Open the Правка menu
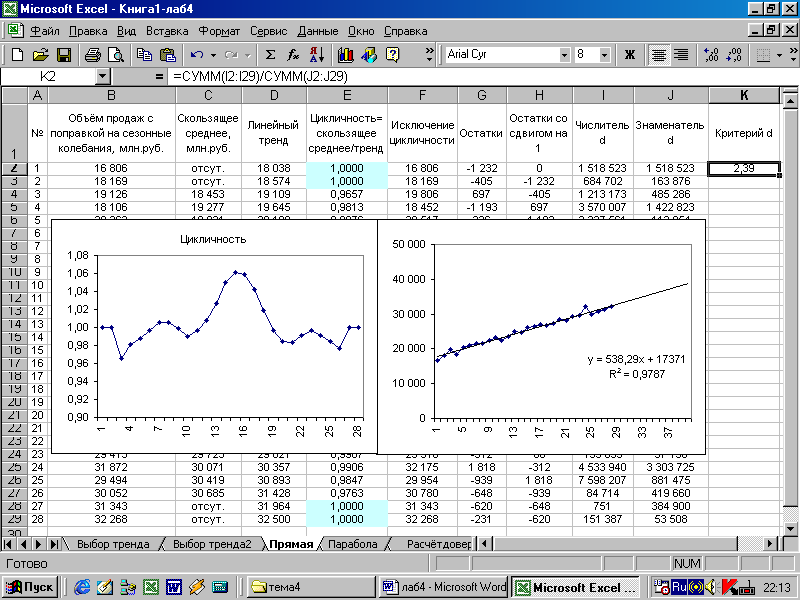Image resolution: width=800 pixels, height=600 pixels. click(88, 31)
